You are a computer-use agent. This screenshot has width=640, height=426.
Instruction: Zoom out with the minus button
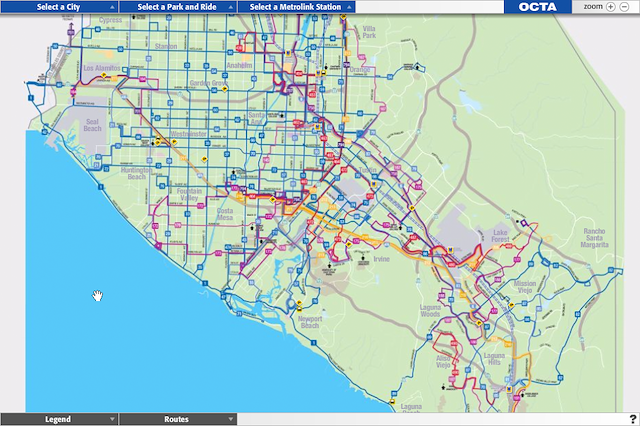pos(623,6)
